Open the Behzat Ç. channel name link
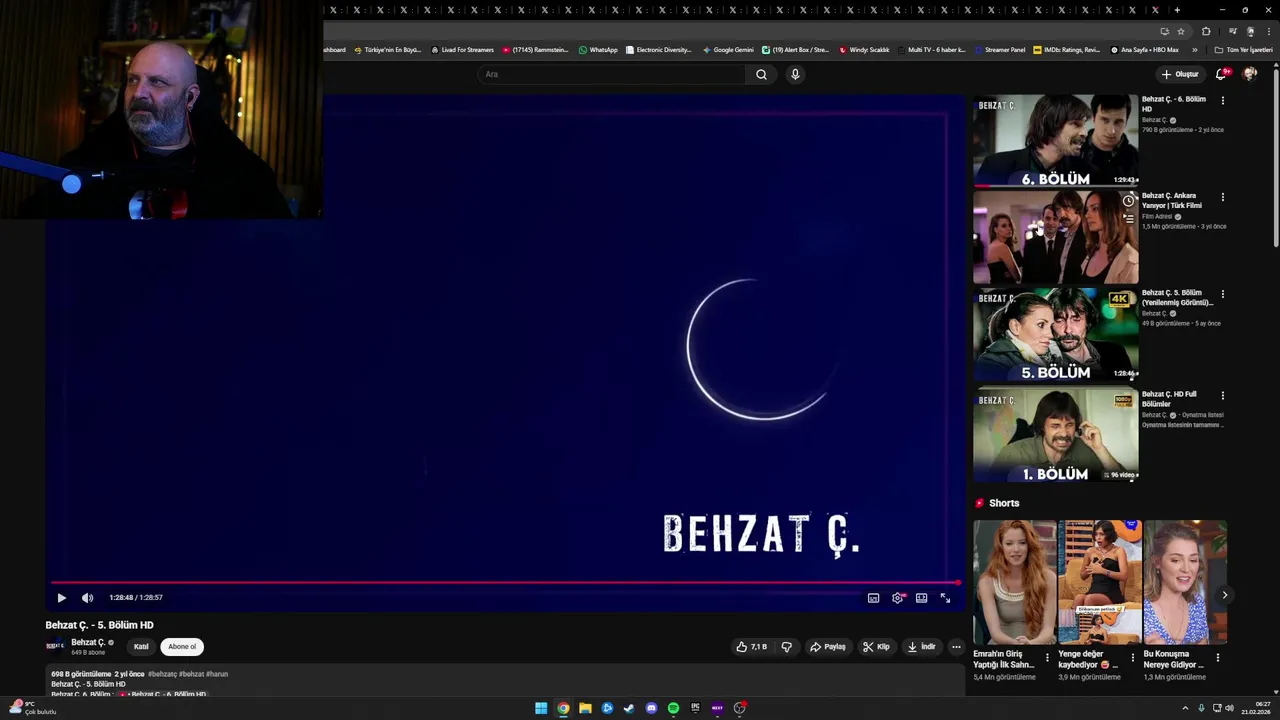1280x720 pixels. [x=88, y=642]
